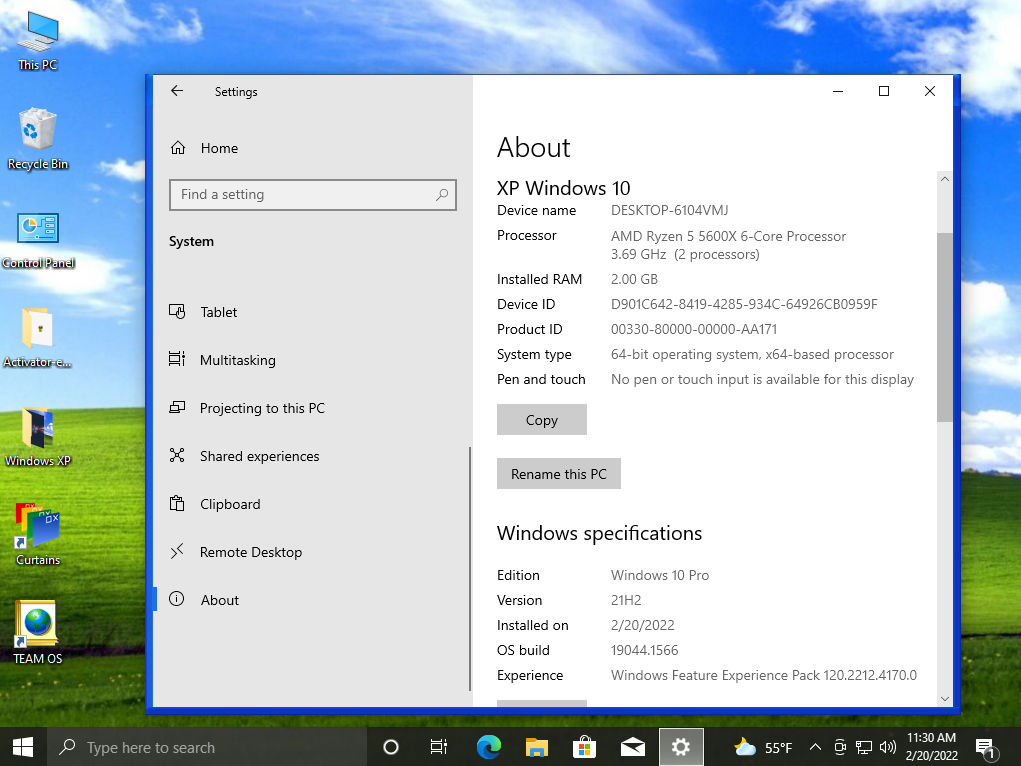Click the search magnifier in Find a setting
This screenshot has width=1021, height=766.
tap(442, 195)
